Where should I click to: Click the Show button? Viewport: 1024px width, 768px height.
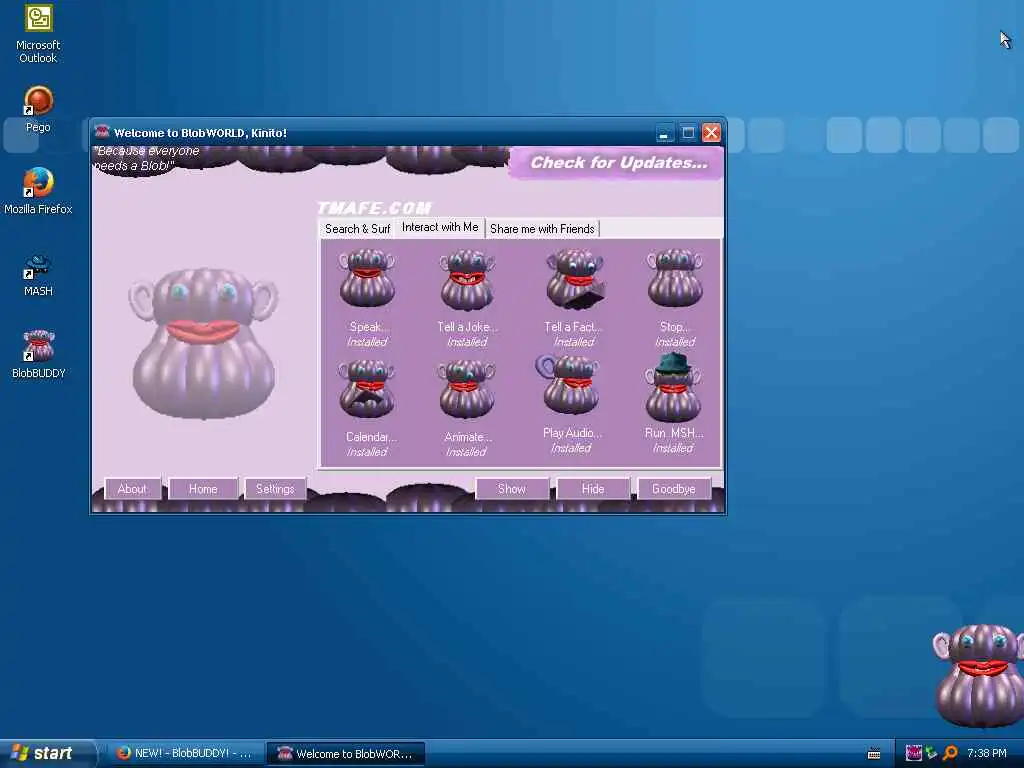pyautogui.click(x=512, y=488)
